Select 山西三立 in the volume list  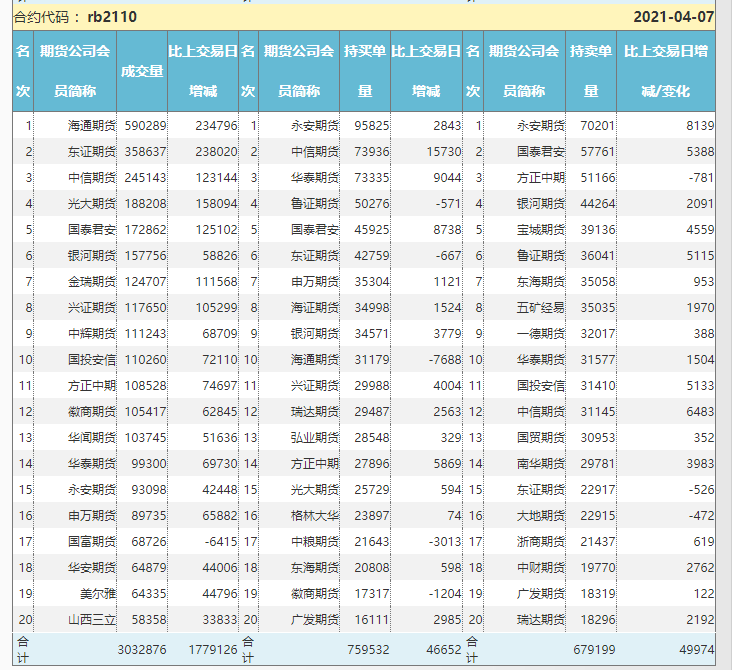point(92,619)
